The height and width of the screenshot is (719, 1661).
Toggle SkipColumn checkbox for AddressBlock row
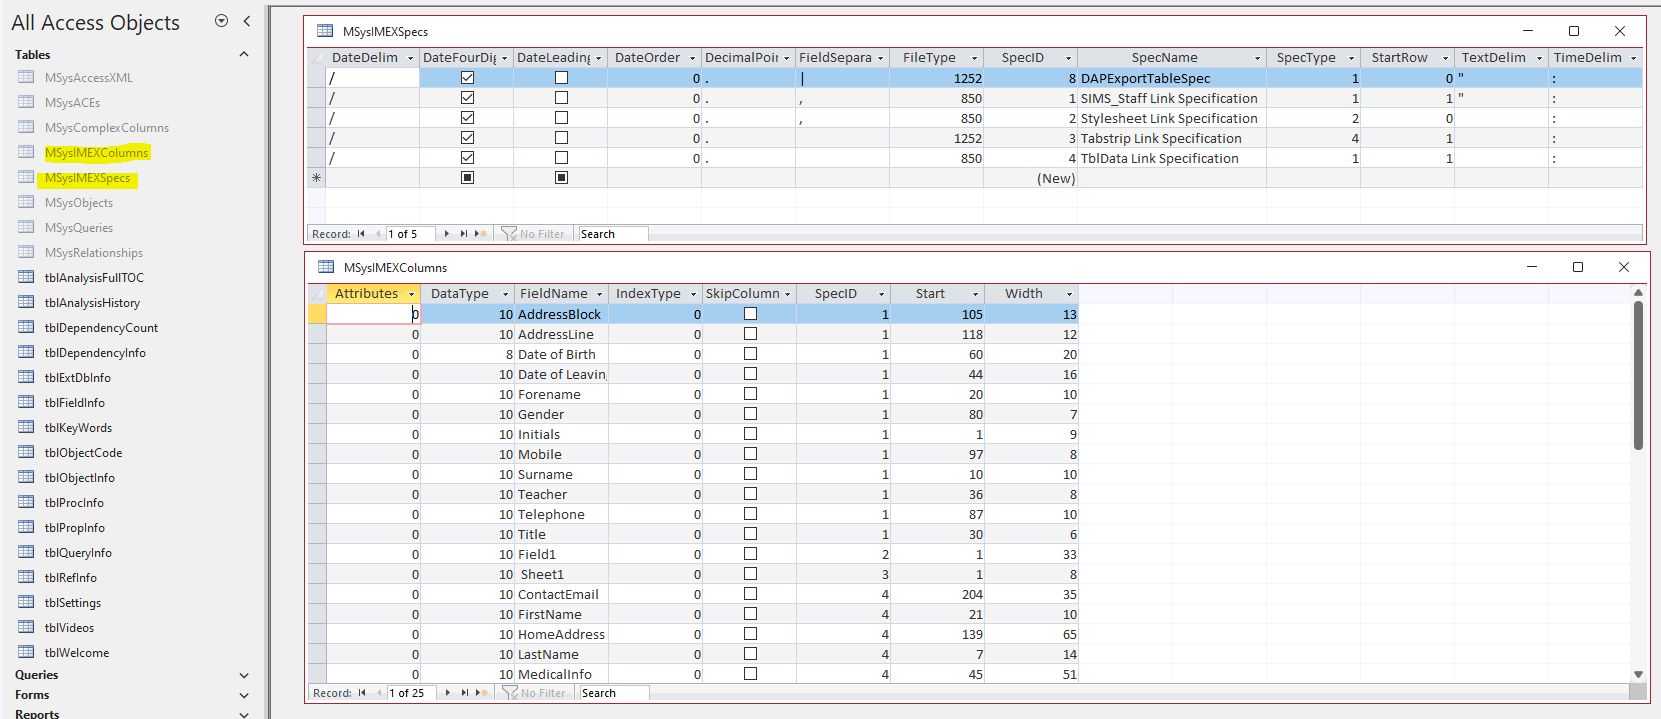(750, 314)
